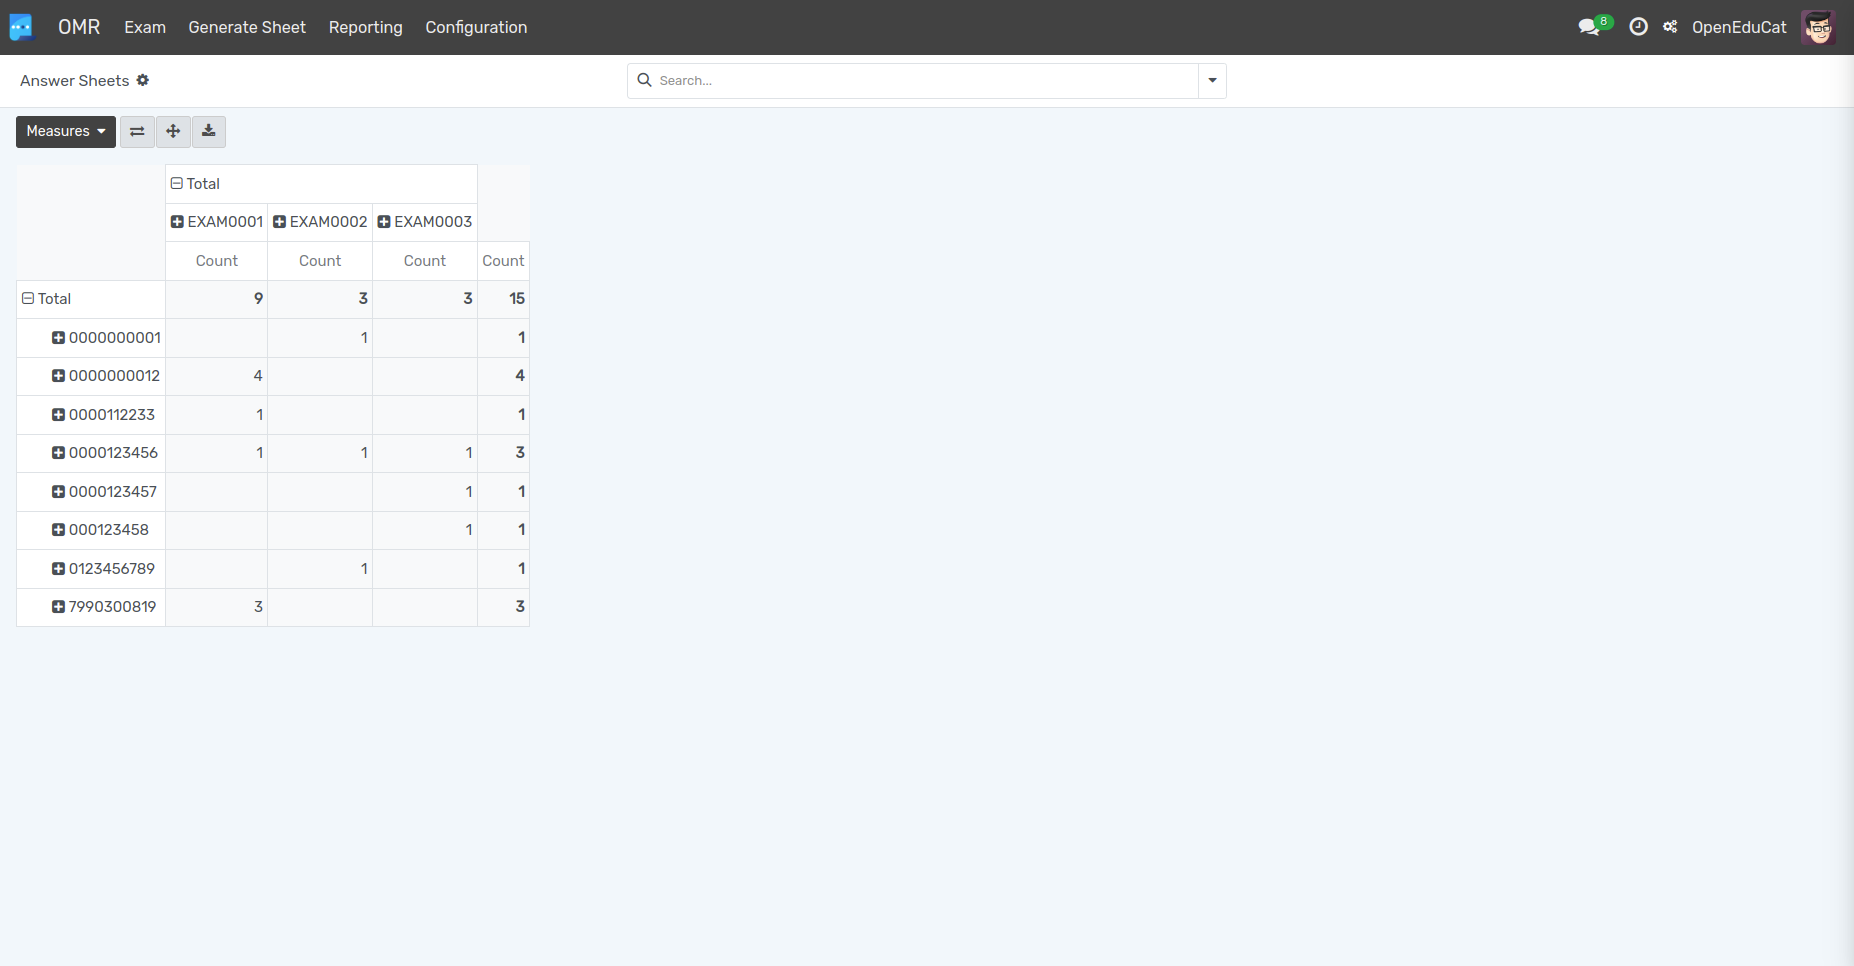1854x966 pixels.
Task: Sort by the Total Count header
Action: click(503, 261)
